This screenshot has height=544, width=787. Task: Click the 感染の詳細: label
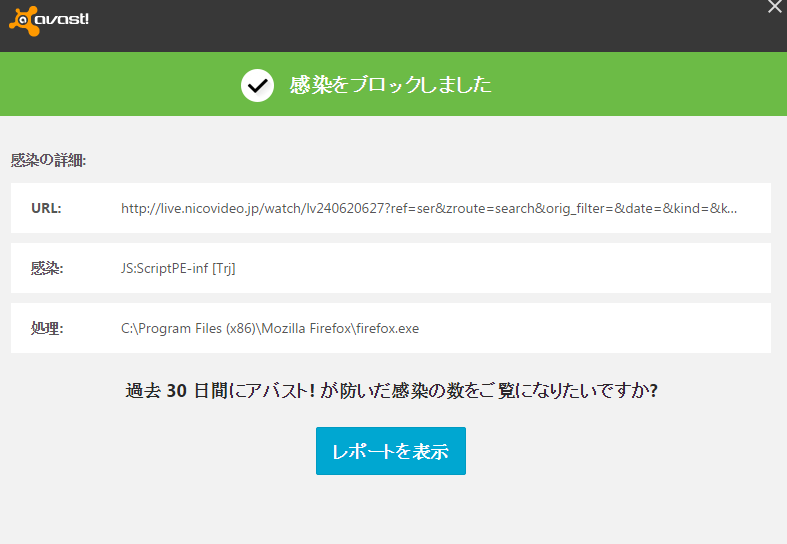pyautogui.click(x=48, y=161)
